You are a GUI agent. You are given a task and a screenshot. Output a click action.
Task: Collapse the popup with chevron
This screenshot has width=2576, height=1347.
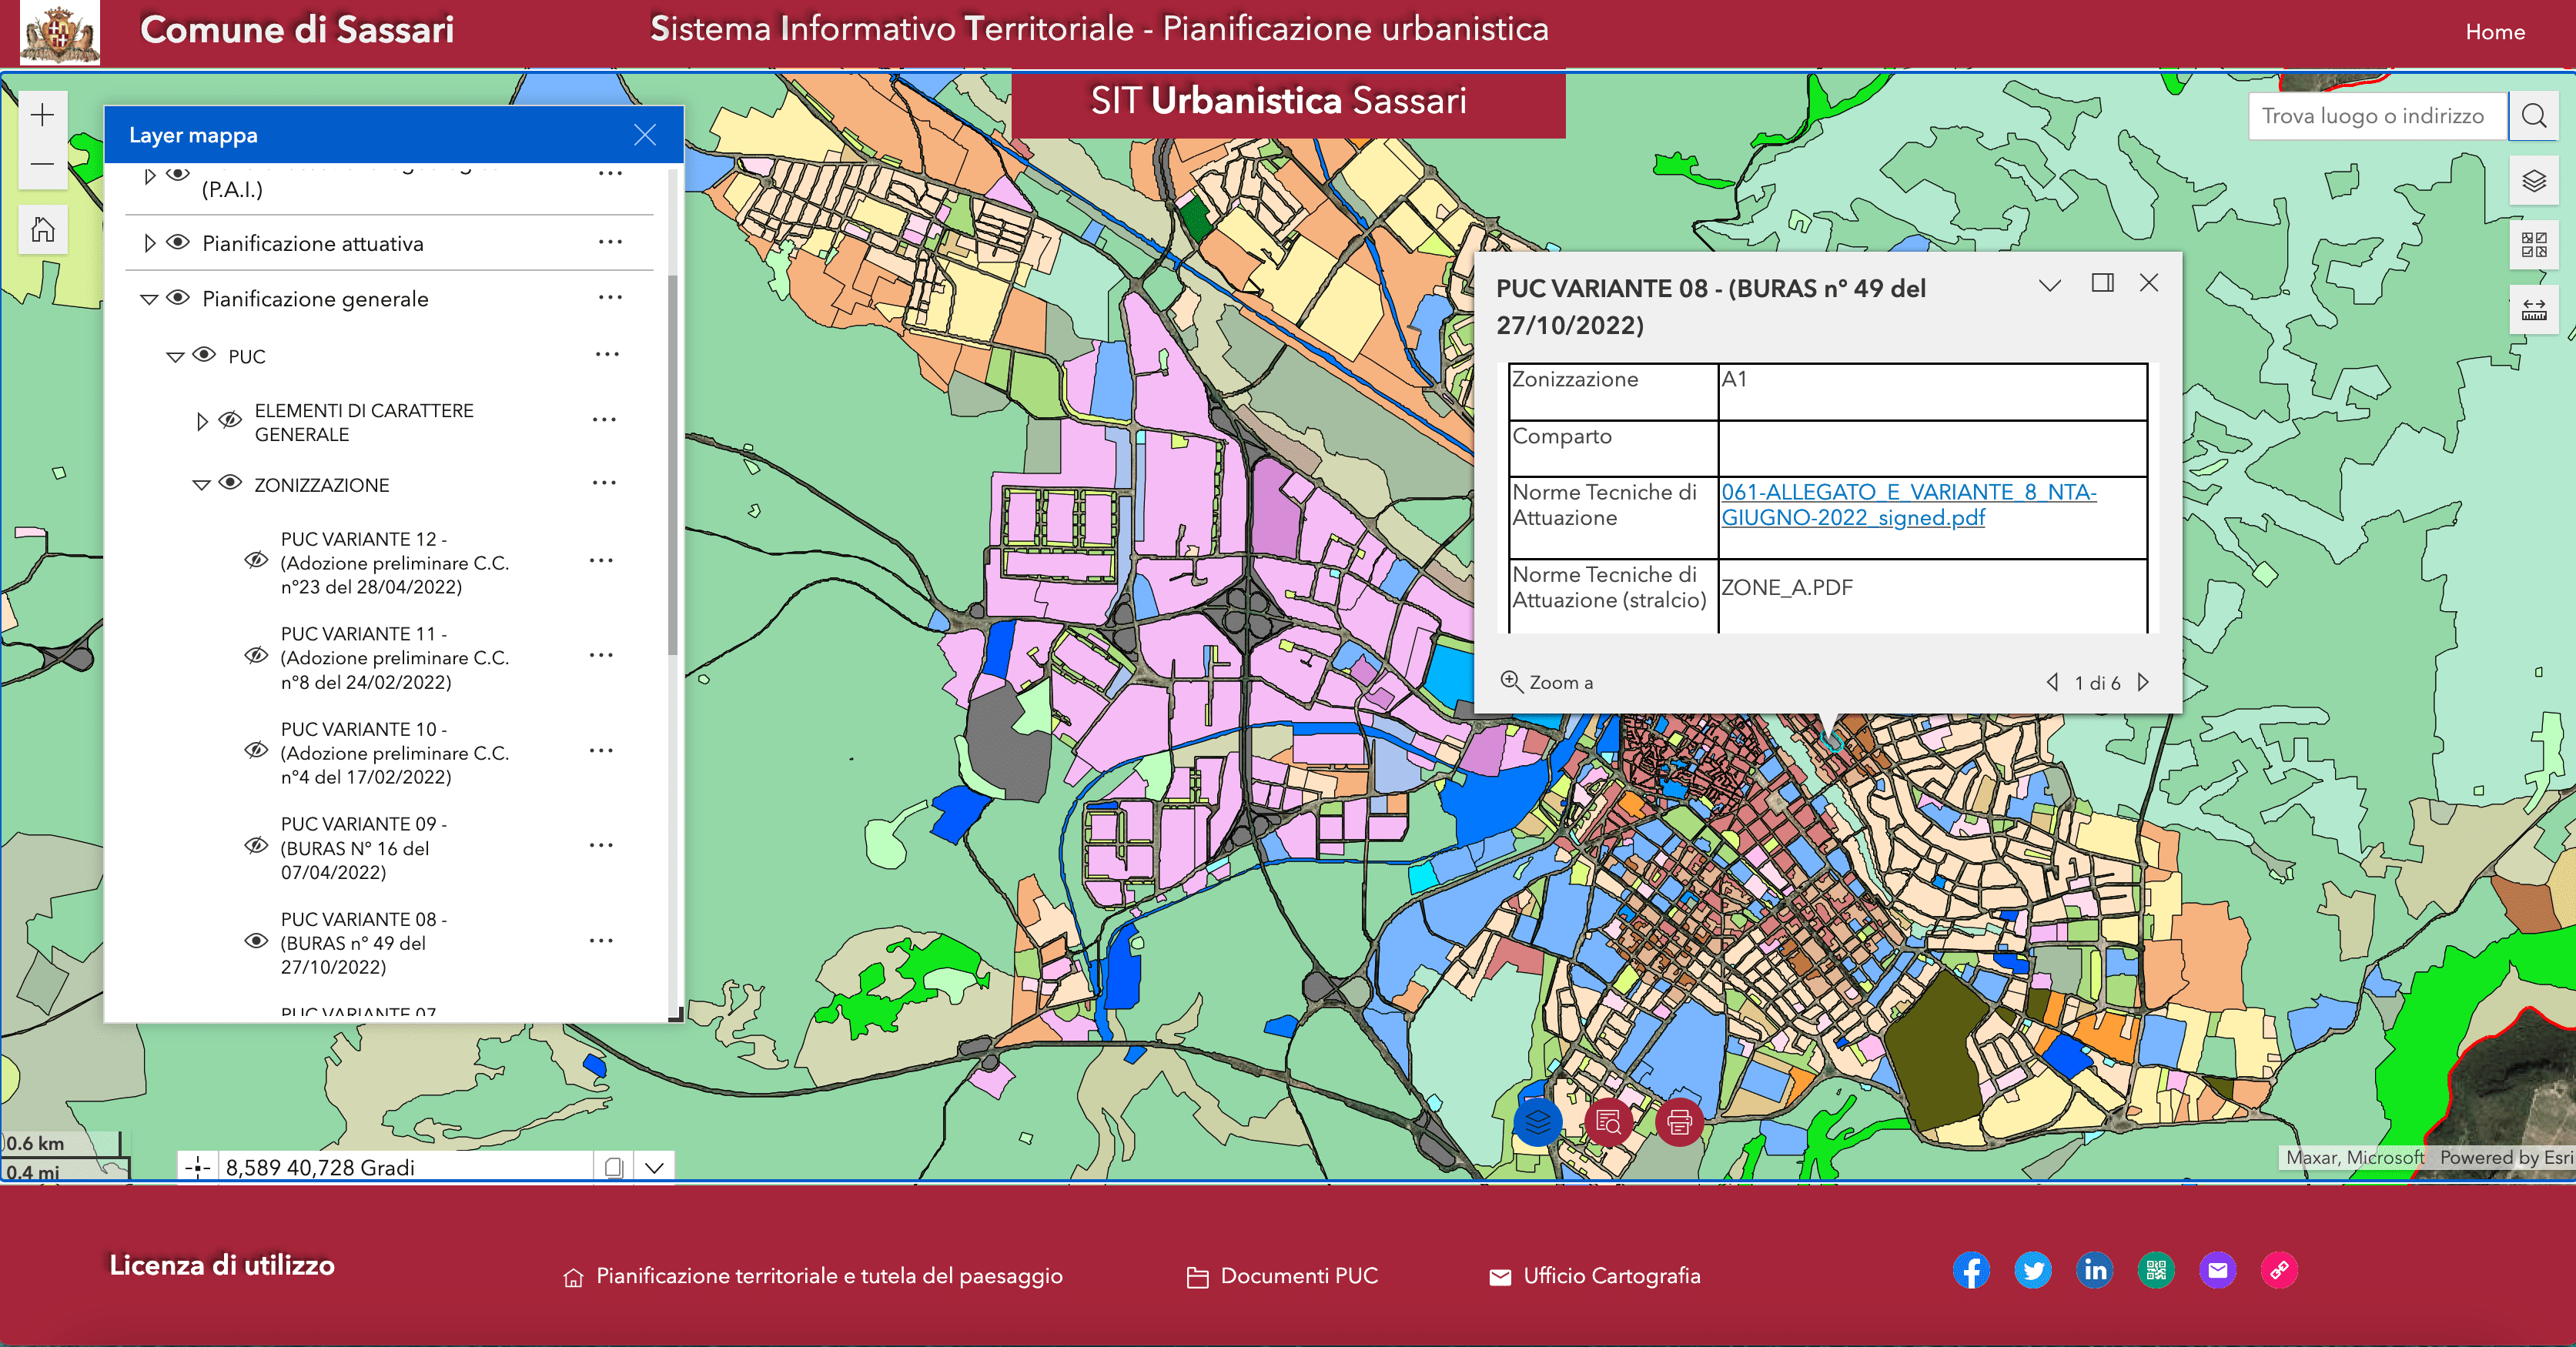(x=2049, y=285)
